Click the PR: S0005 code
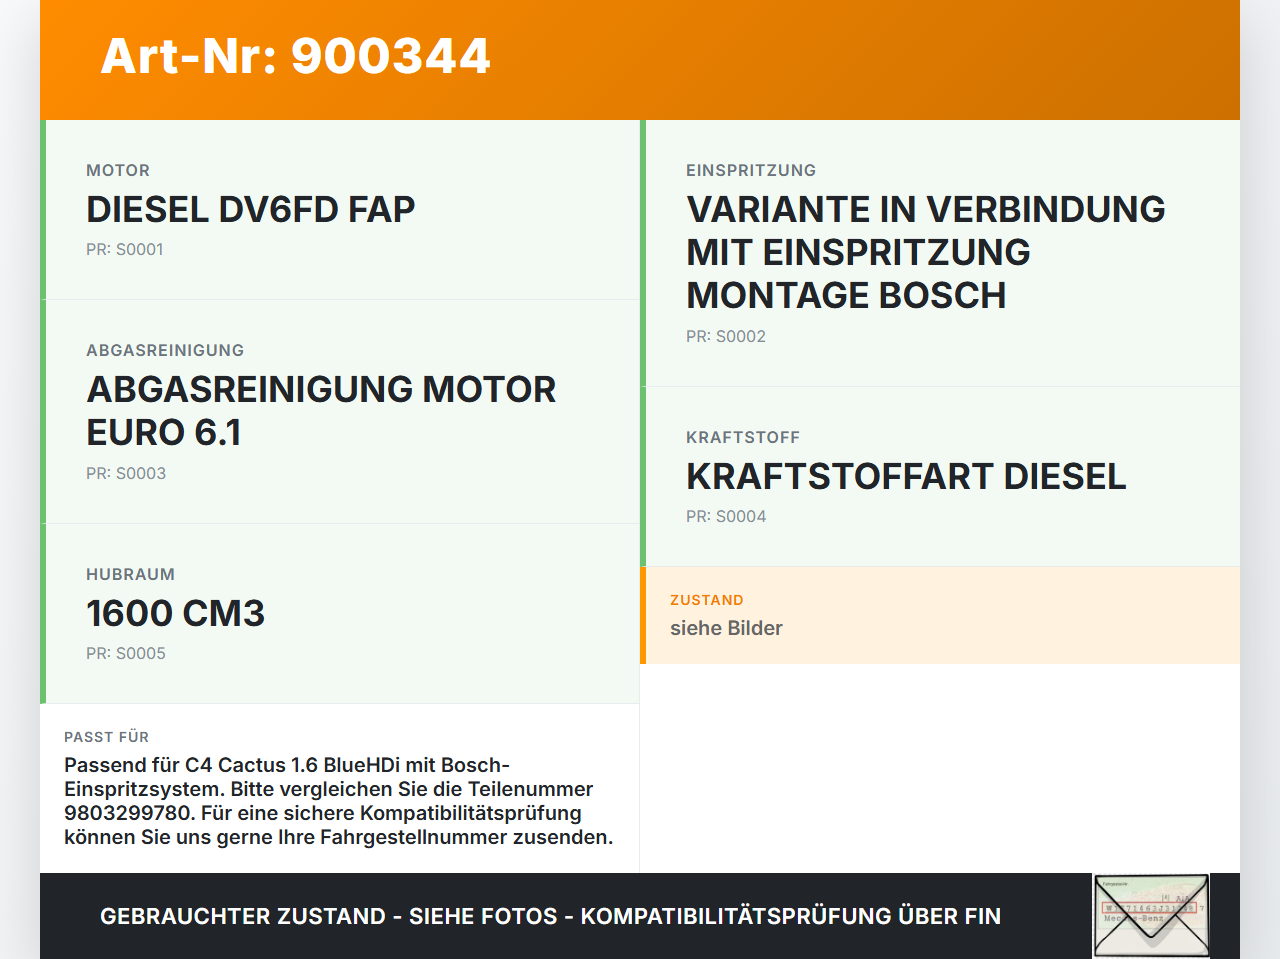Viewport: 1280px width, 959px height. [x=126, y=653]
